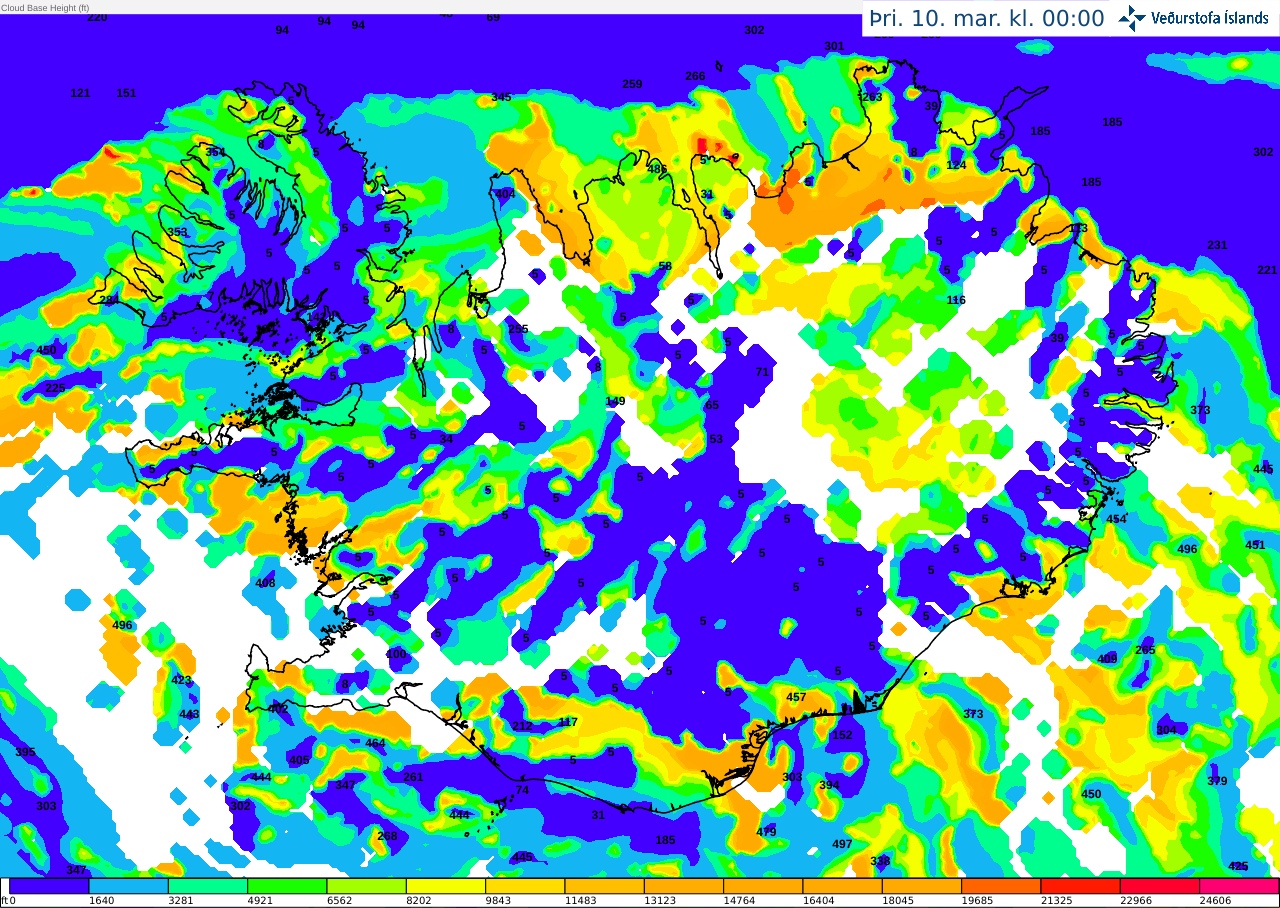Click the map value 338
The width and height of the screenshot is (1280, 908).
click(x=880, y=861)
